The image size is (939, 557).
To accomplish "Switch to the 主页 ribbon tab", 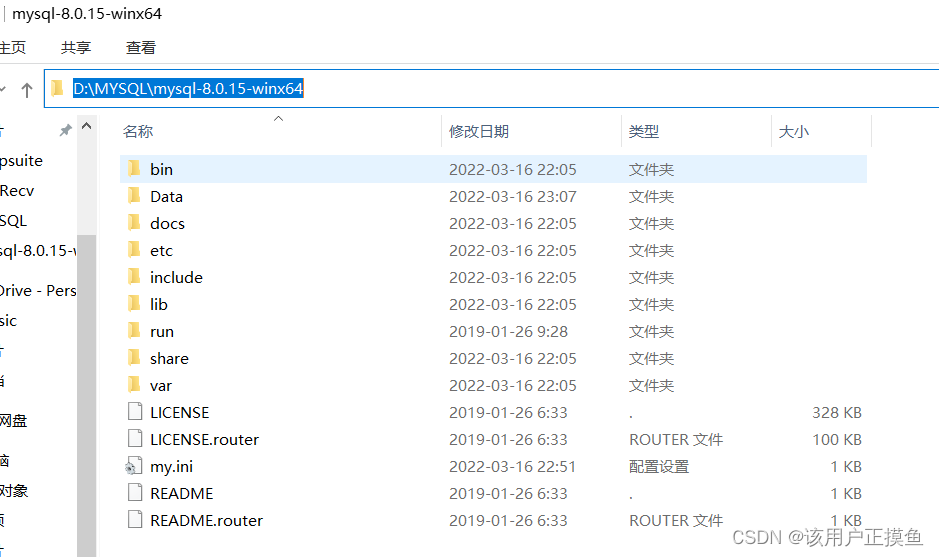I will coord(13,47).
